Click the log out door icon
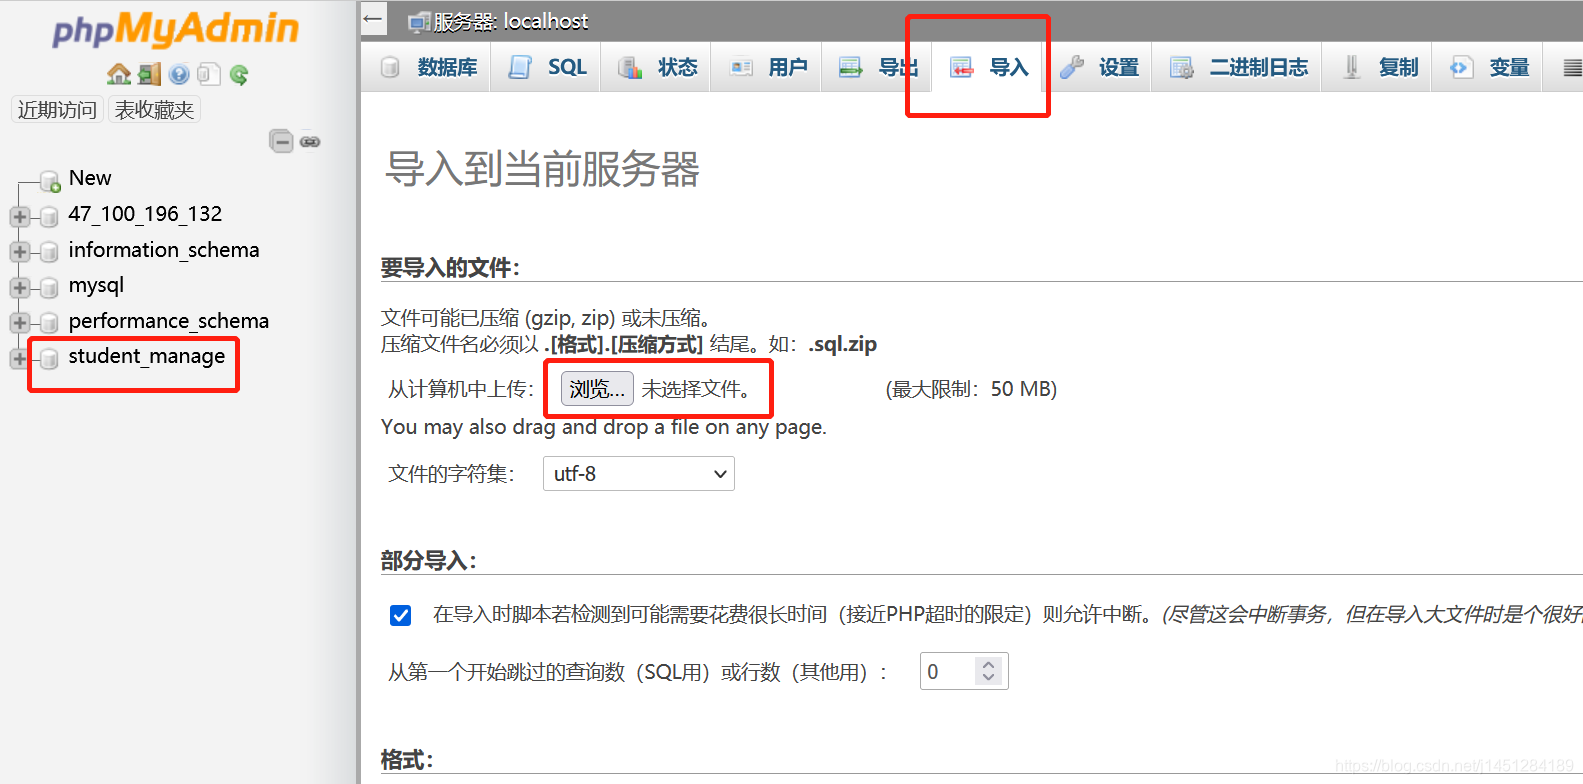 pyautogui.click(x=149, y=74)
